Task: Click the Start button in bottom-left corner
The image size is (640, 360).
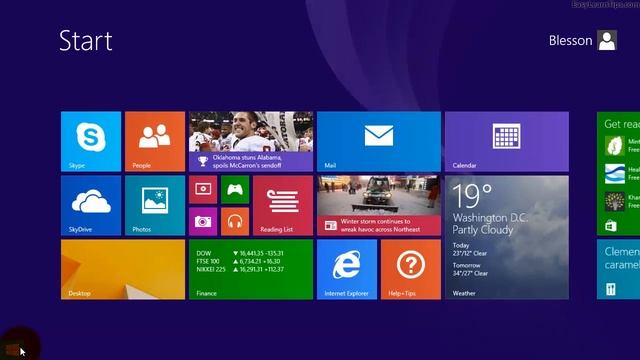Action: pyautogui.click(x=13, y=350)
